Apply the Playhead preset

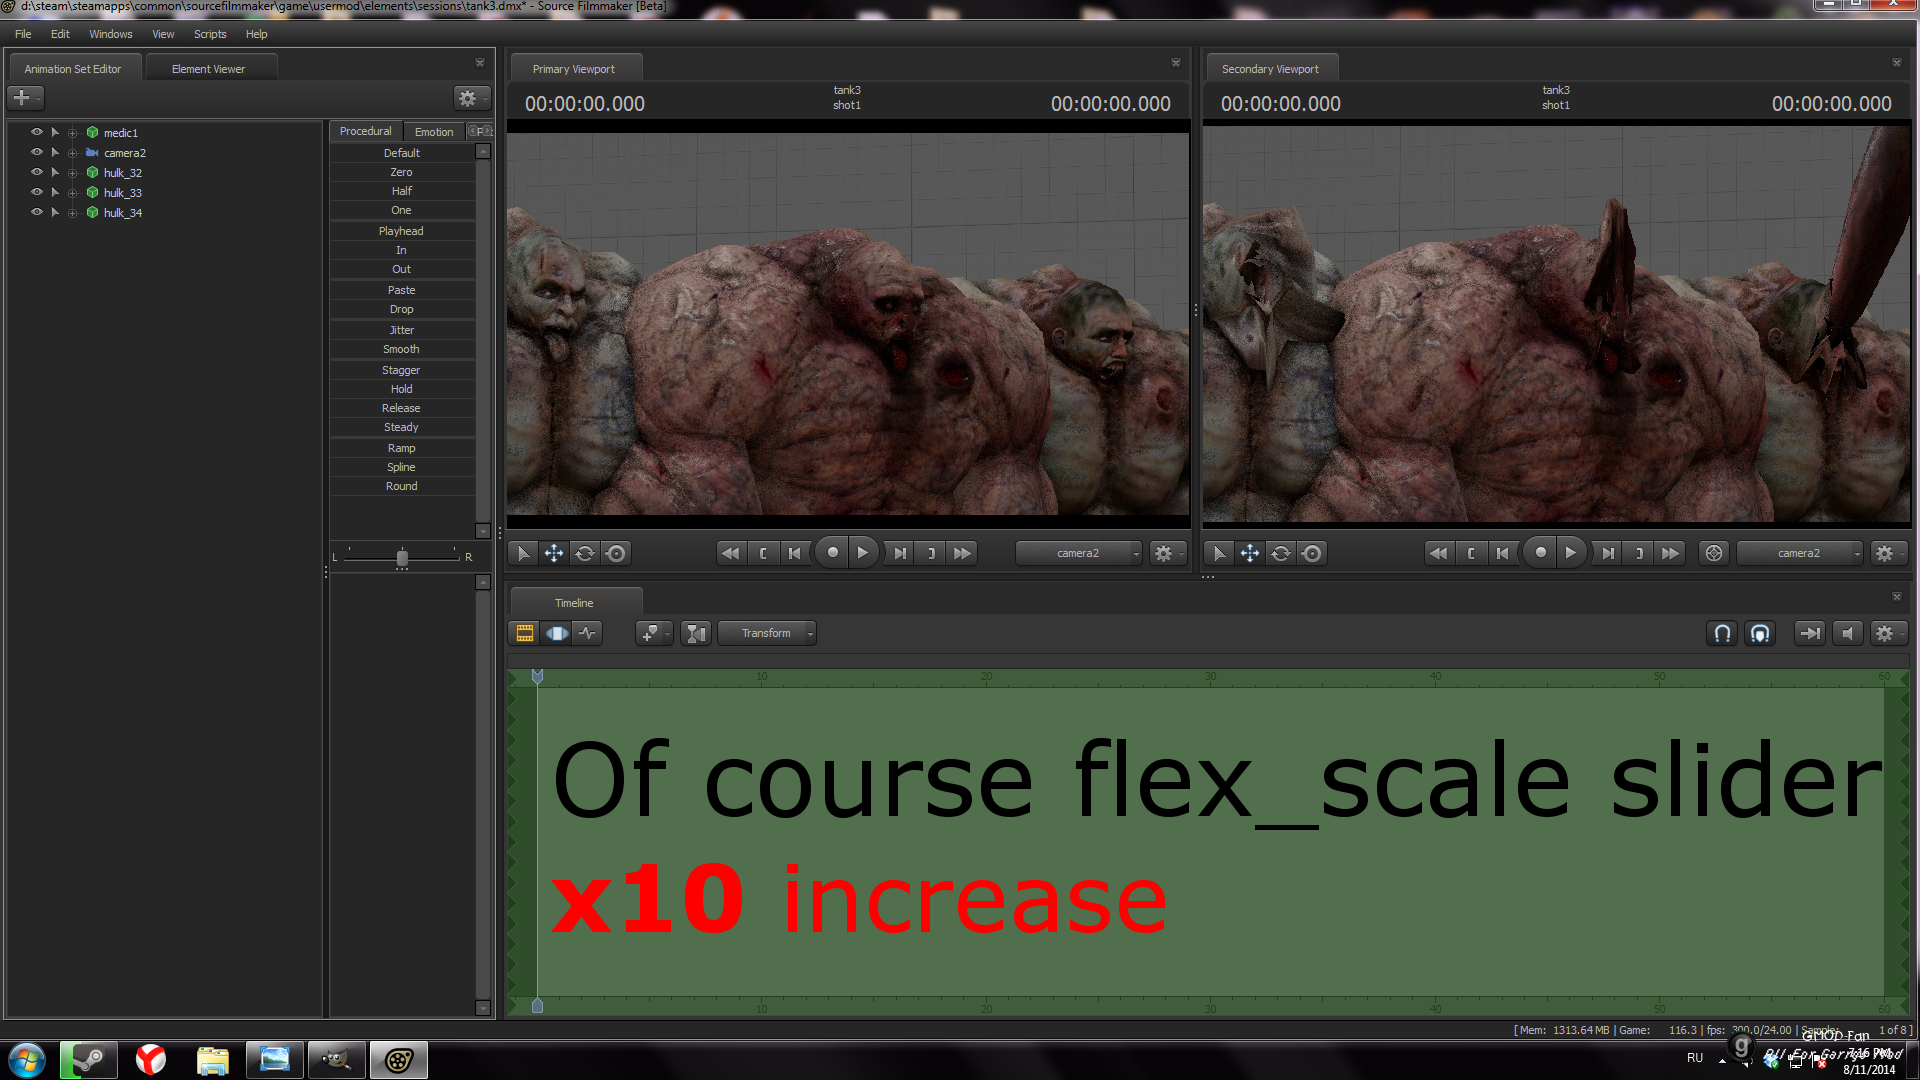click(x=402, y=231)
